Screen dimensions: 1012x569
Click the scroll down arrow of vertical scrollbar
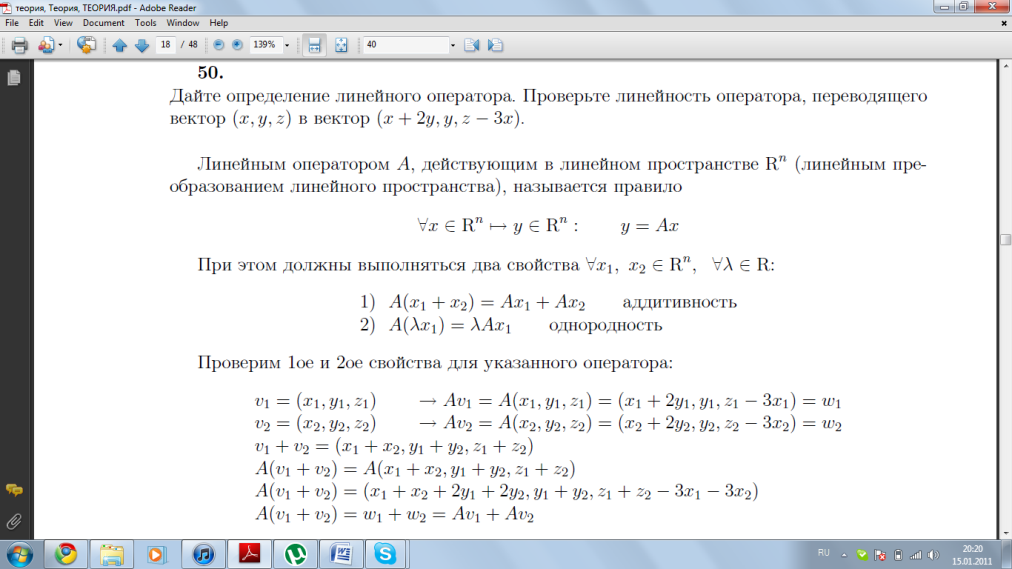1006,533
